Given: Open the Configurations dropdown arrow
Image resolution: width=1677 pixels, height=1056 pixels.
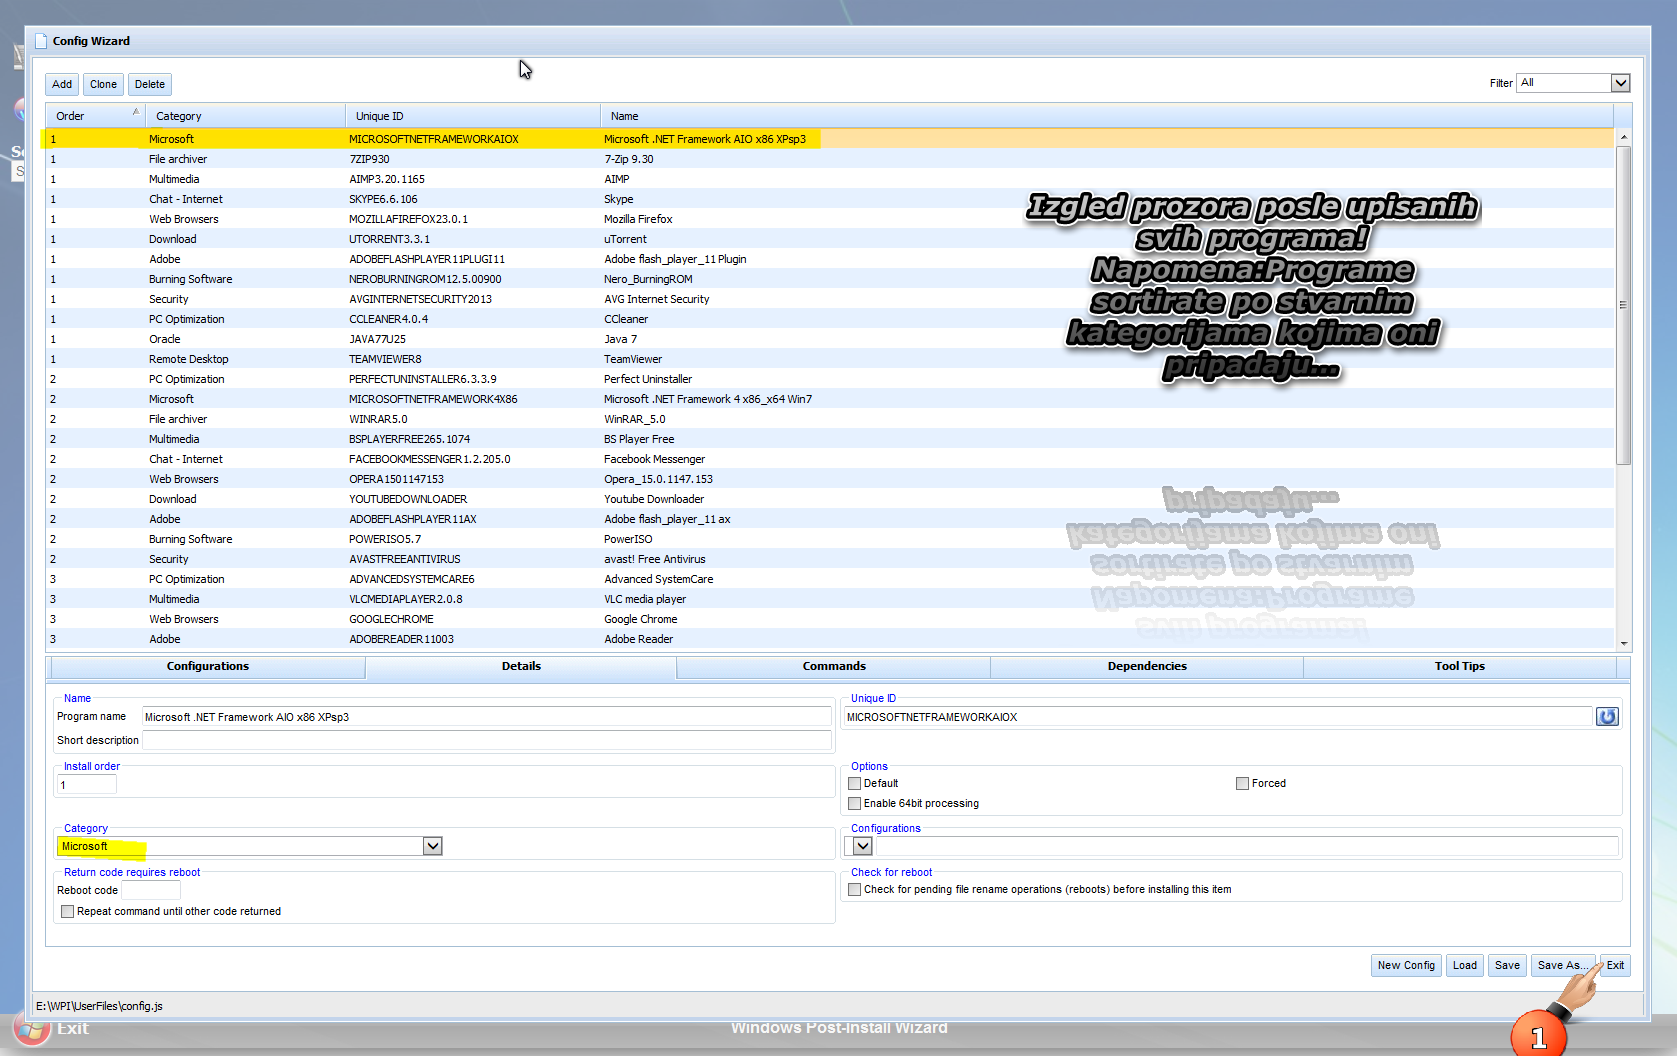Looking at the screenshot, I should tap(862, 846).
